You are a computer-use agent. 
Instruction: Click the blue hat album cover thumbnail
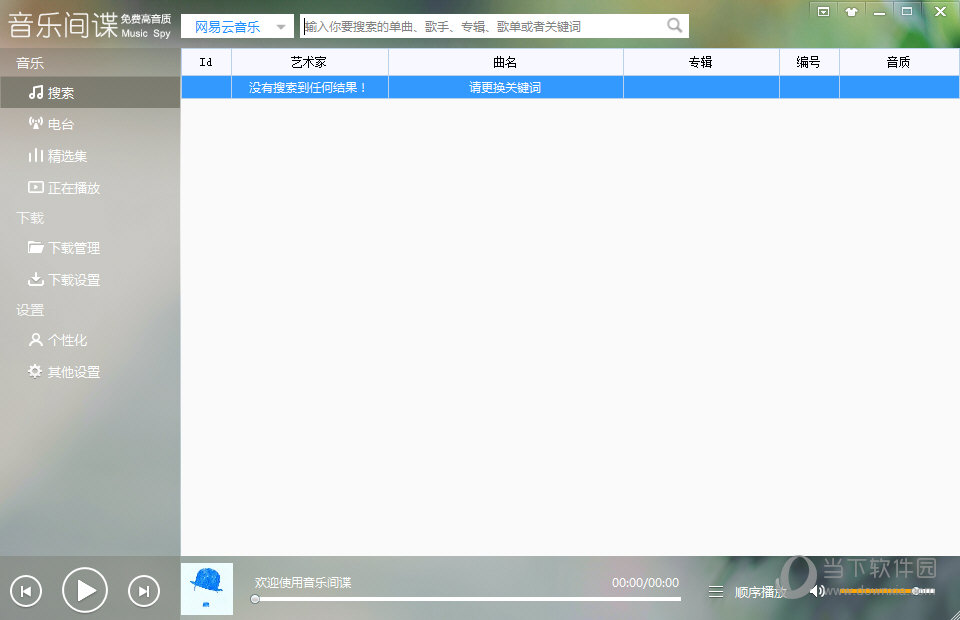207,589
